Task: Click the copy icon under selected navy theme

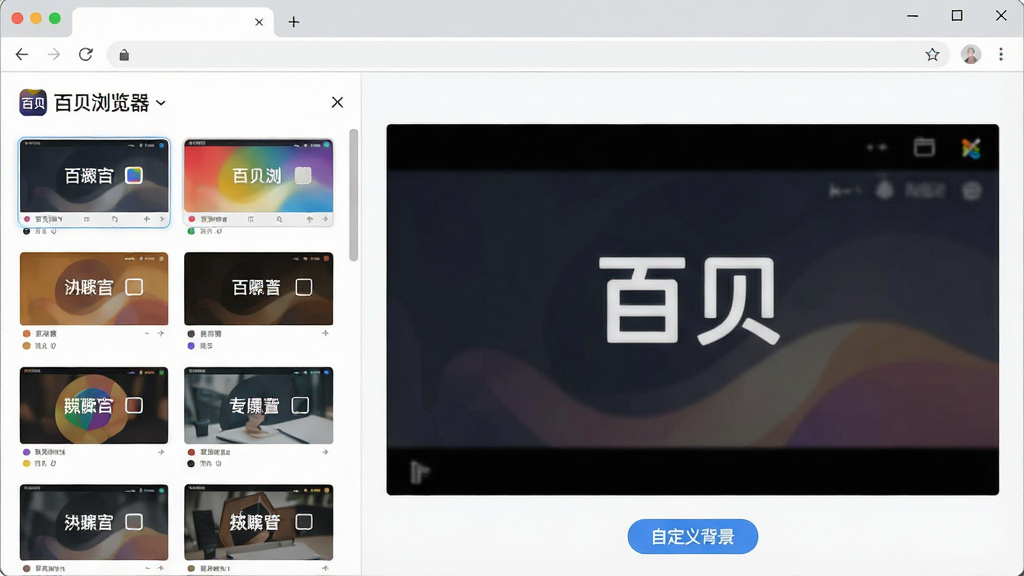Action: coord(115,219)
